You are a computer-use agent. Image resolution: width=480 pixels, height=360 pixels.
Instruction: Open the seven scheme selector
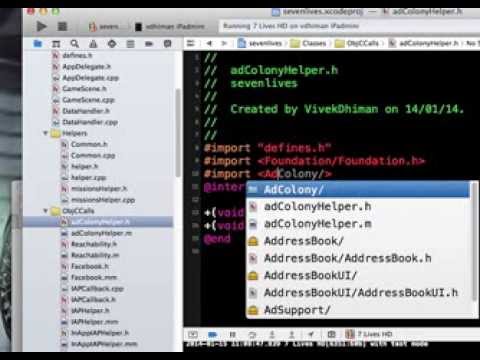click(104, 26)
